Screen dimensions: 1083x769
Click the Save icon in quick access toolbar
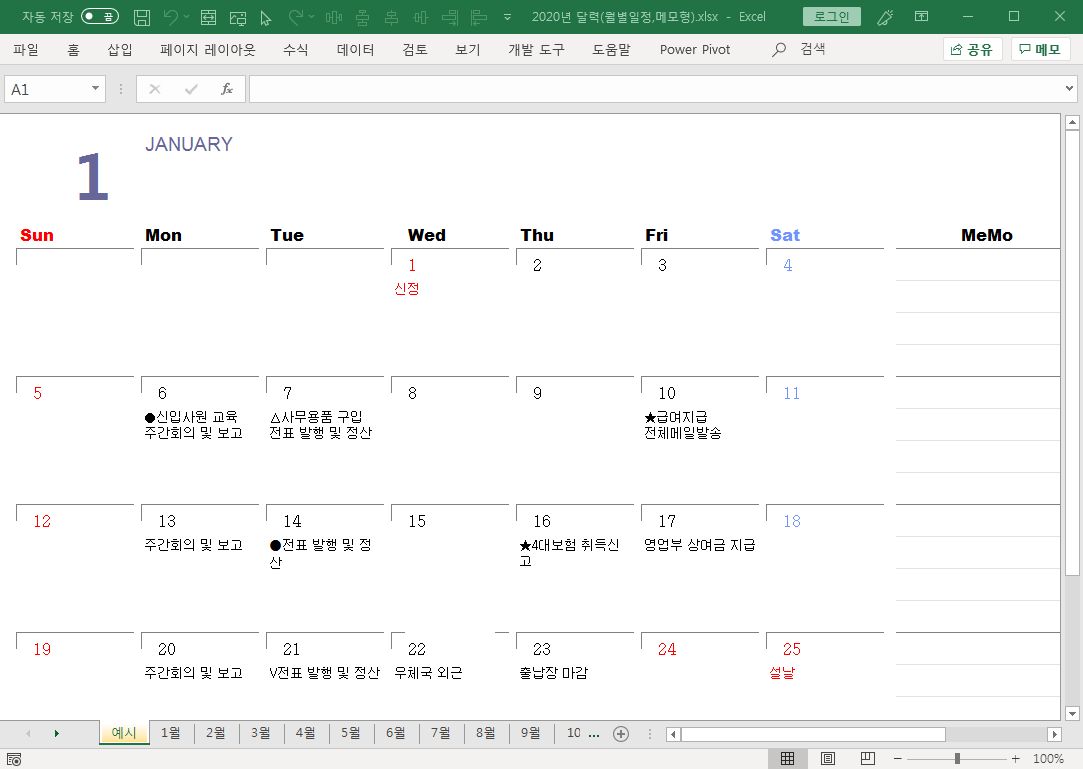[142, 17]
